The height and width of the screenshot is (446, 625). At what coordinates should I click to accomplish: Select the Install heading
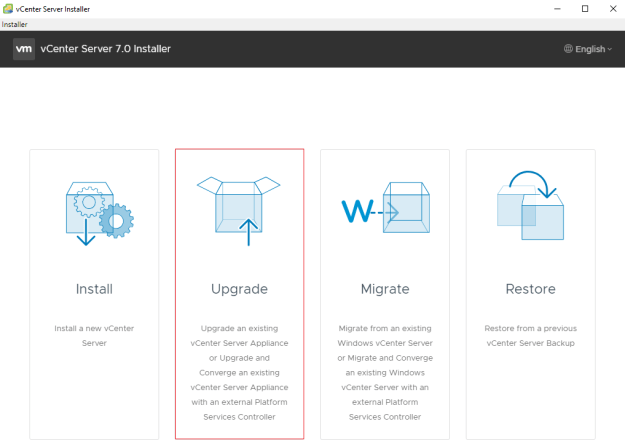click(94, 289)
